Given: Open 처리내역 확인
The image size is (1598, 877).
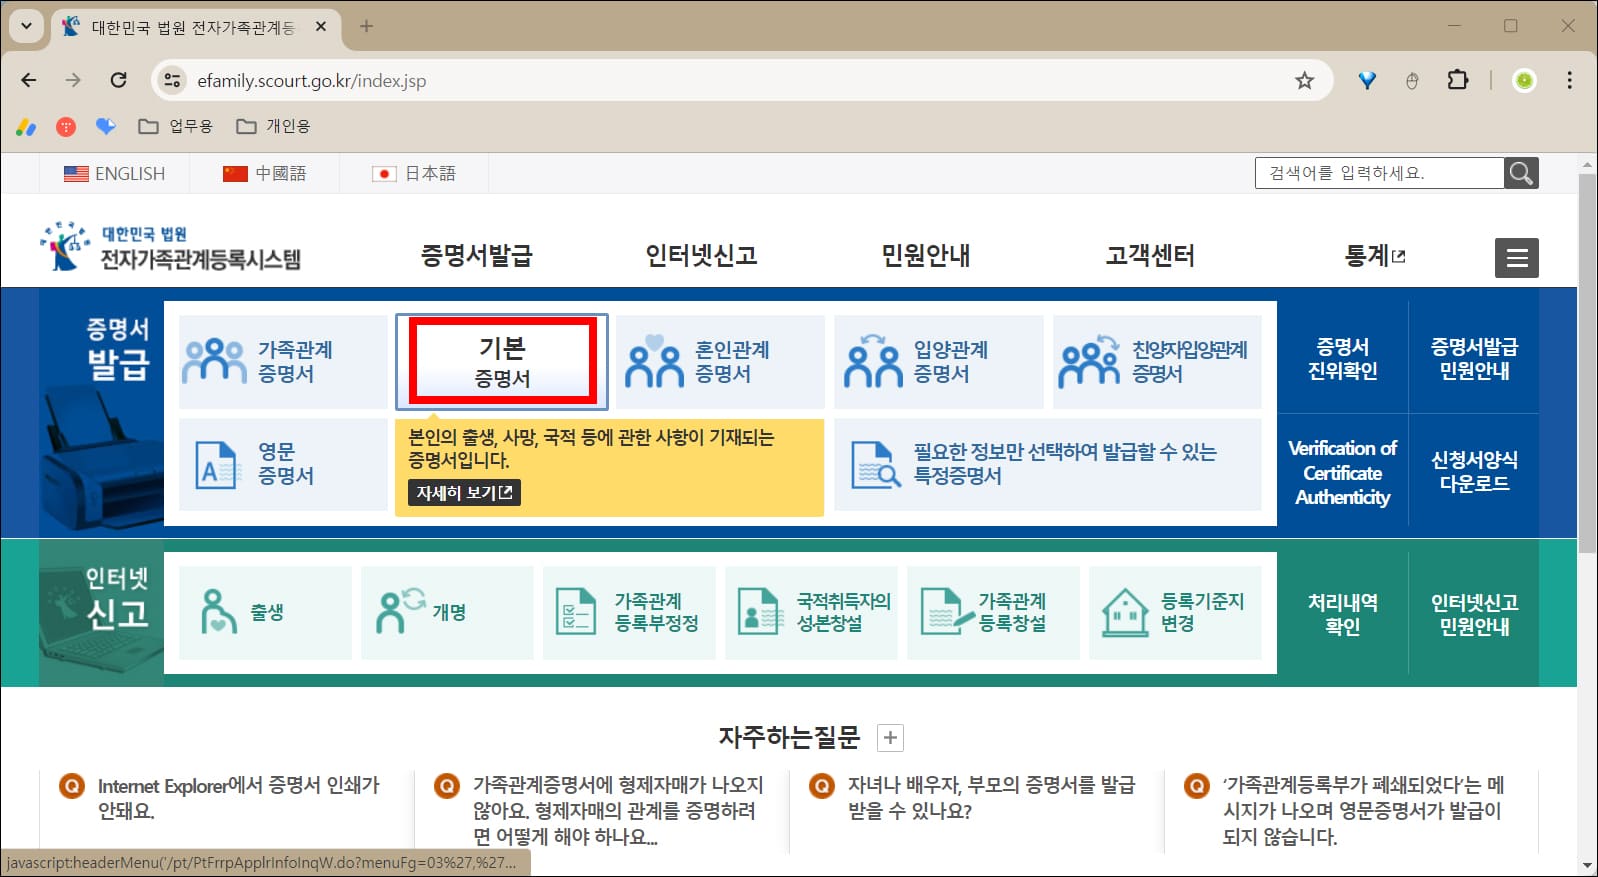Looking at the screenshot, I should [x=1342, y=614].
